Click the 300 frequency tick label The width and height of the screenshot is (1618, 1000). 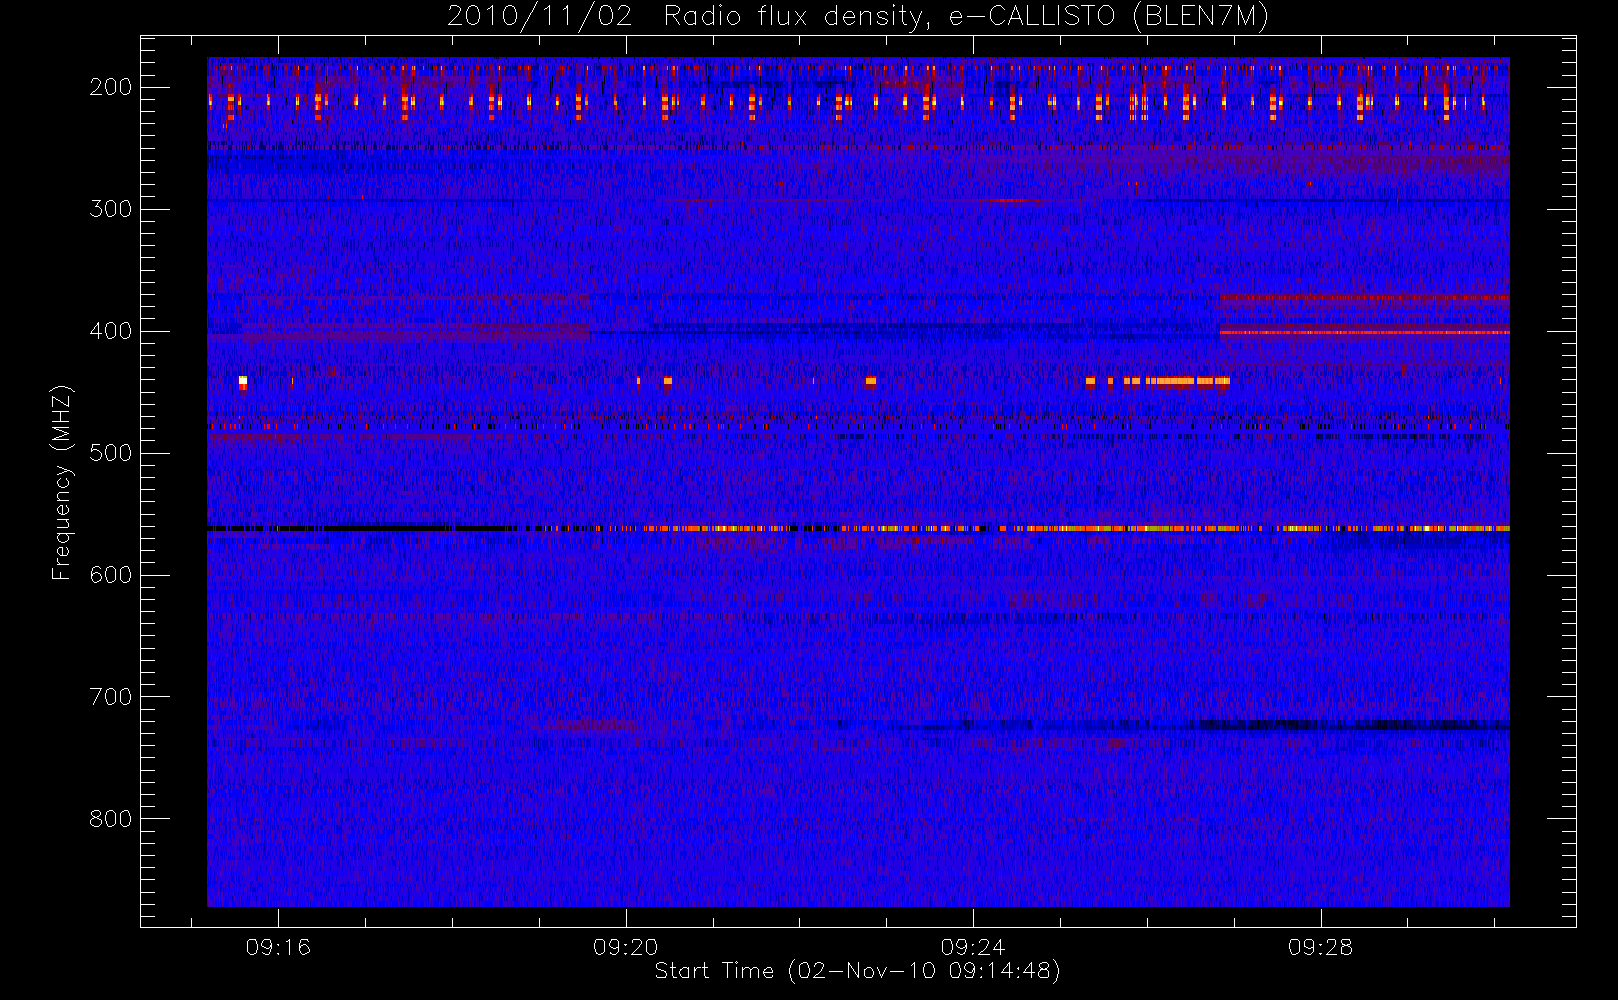click(x=111, y=209)
